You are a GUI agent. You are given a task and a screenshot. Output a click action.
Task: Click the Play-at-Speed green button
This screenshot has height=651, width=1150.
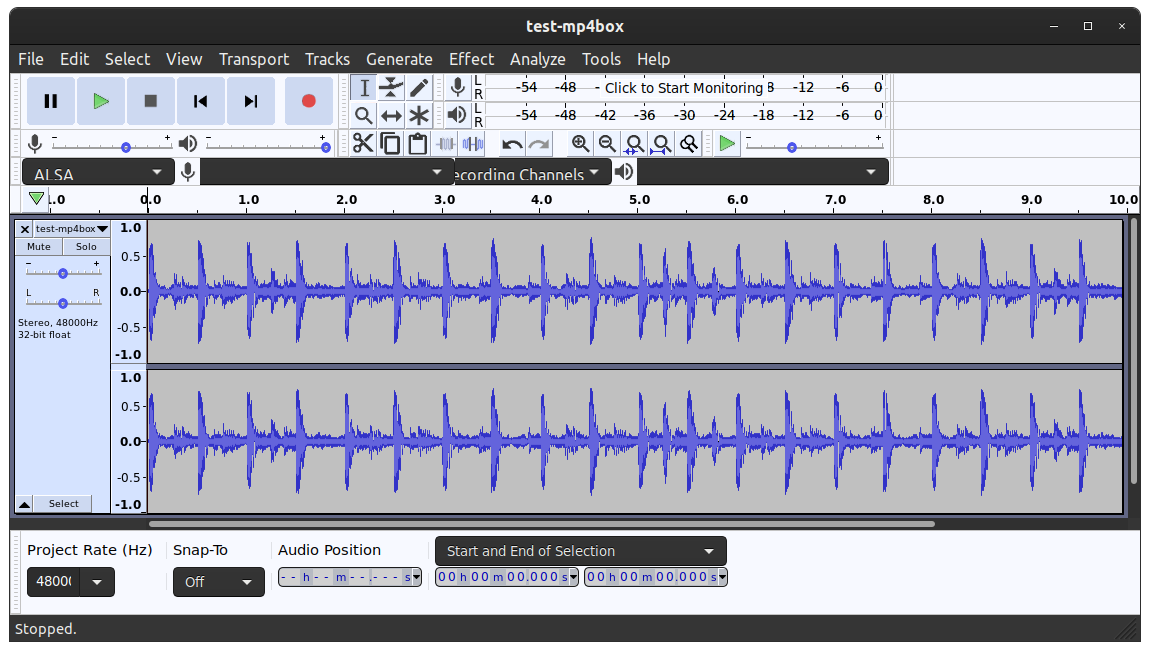pos(727,144)
